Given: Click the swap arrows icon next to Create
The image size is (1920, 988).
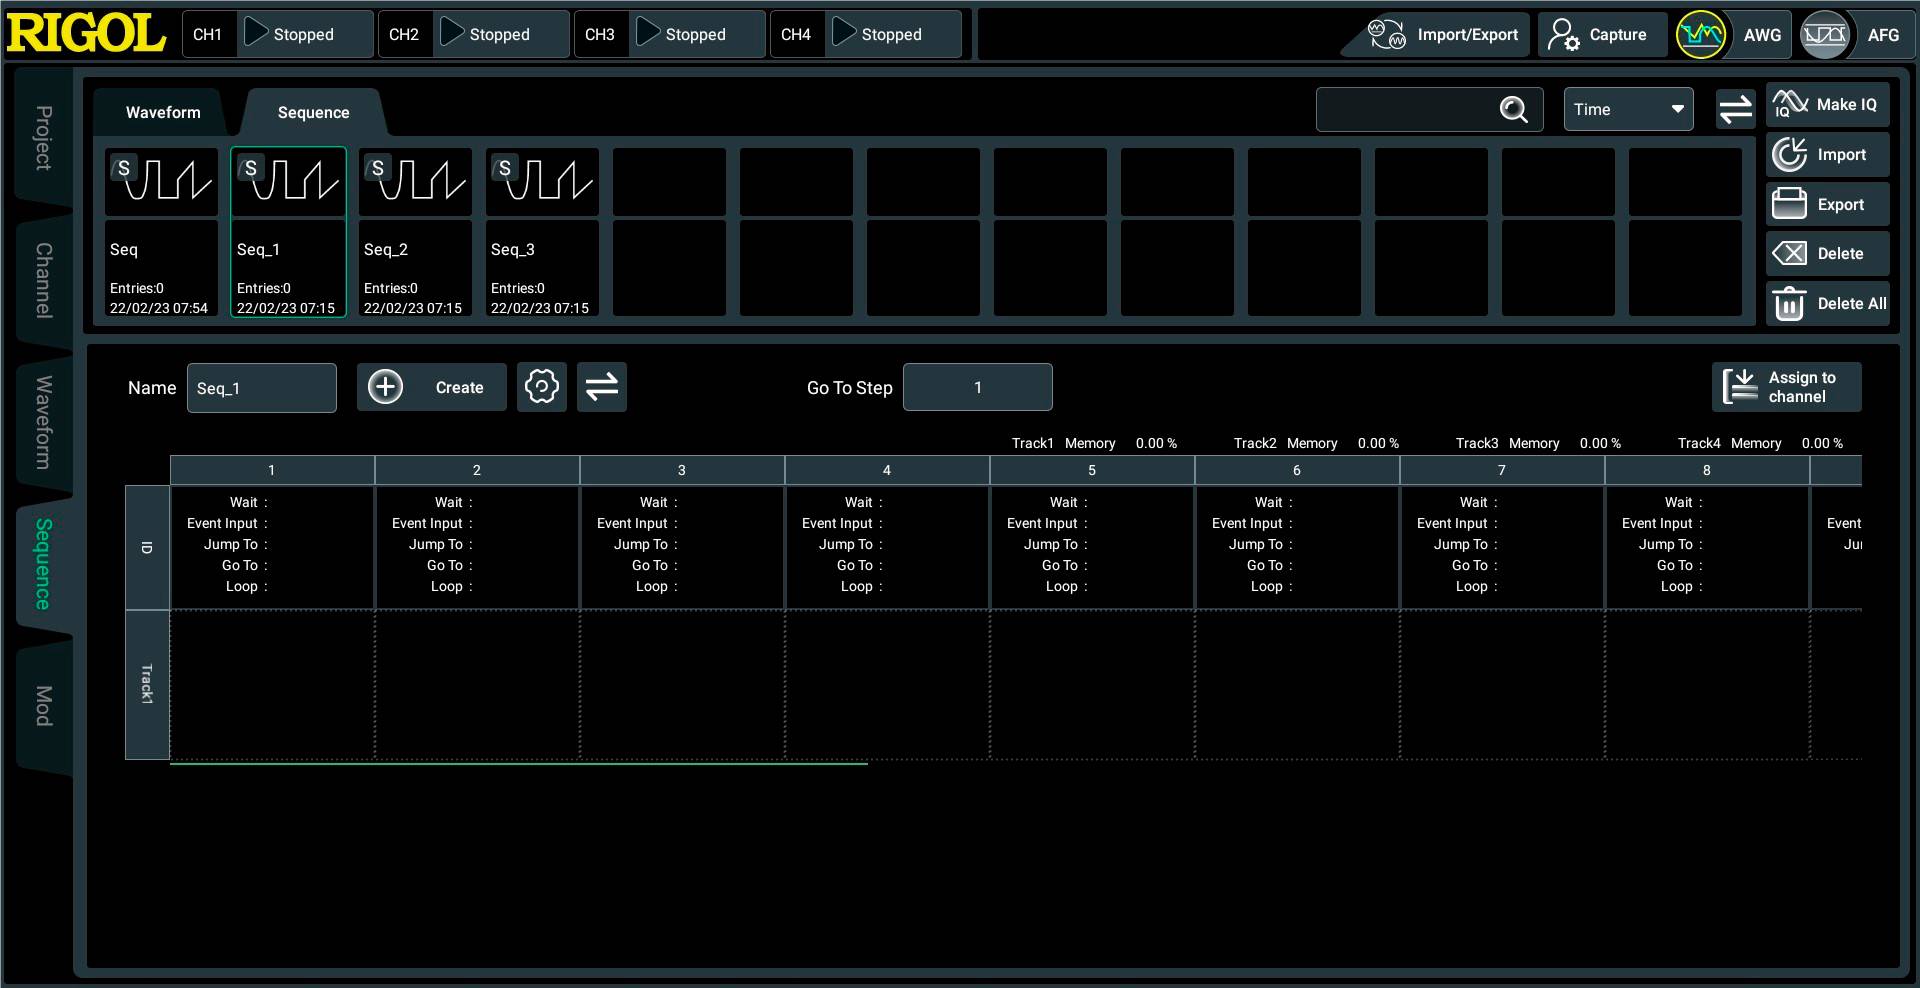Looking at the screenshot, I should pos(602,387).
